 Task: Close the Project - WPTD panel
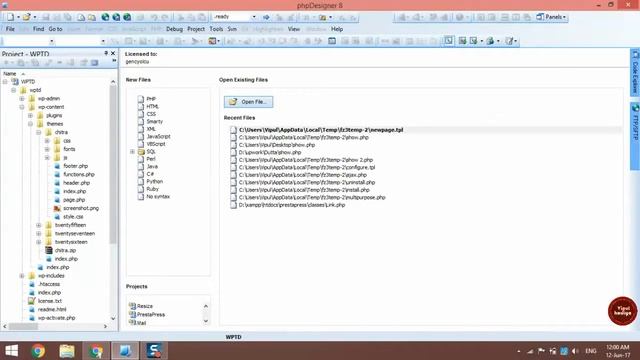113,53
